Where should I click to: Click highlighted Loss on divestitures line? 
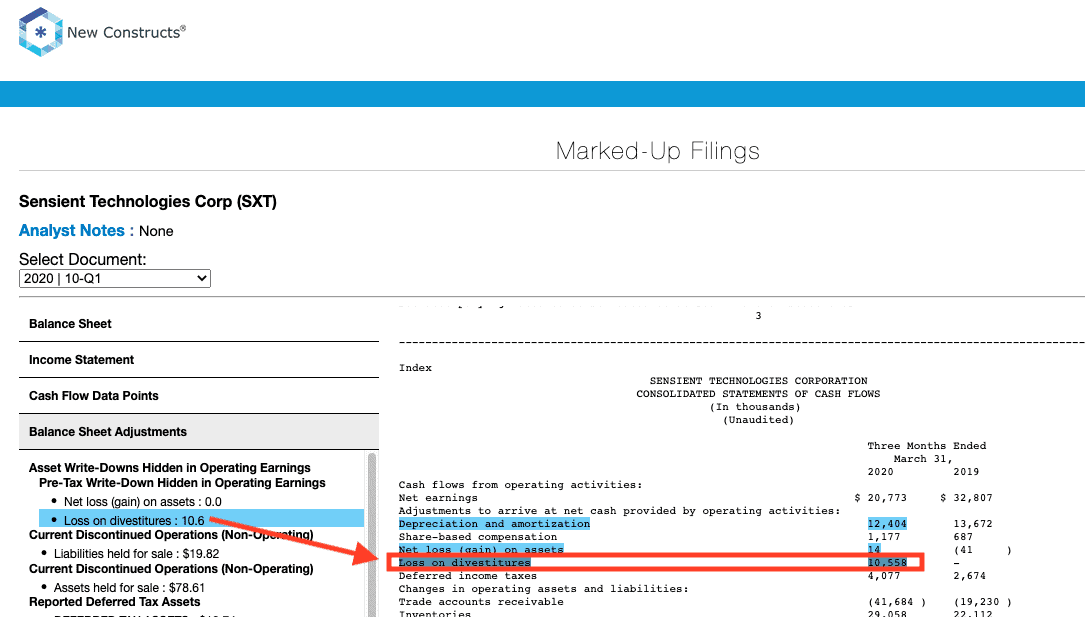coord(464,562)
